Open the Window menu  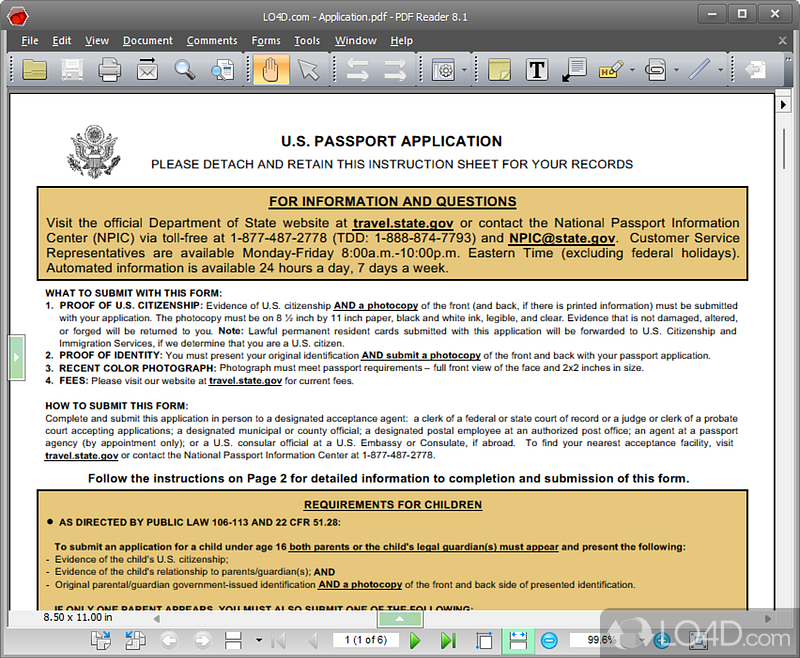[x=356, y=40]
